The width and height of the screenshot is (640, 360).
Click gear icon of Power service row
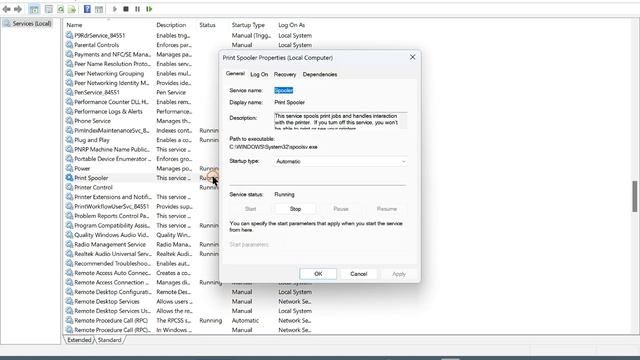69,168
